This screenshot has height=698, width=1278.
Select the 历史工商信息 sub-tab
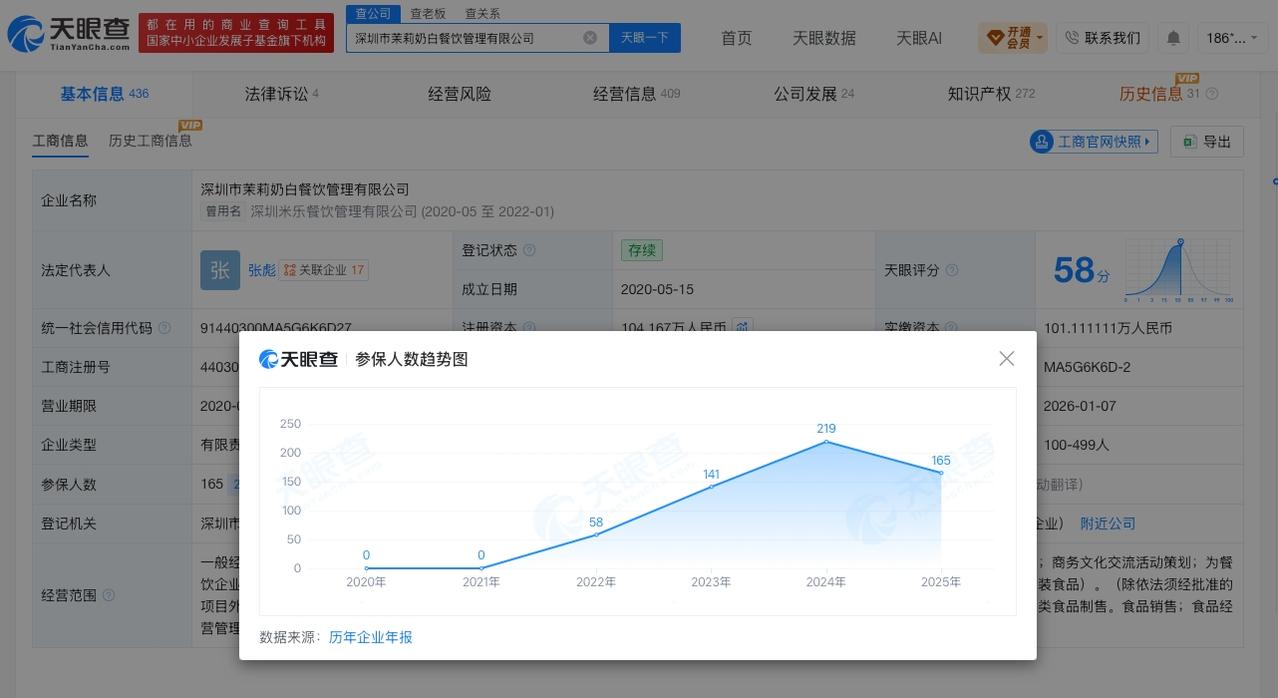150,141
